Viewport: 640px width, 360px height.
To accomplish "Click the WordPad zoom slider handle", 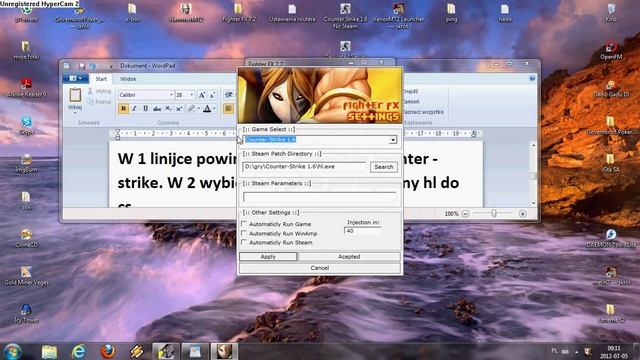I will [x=494, y=213].
